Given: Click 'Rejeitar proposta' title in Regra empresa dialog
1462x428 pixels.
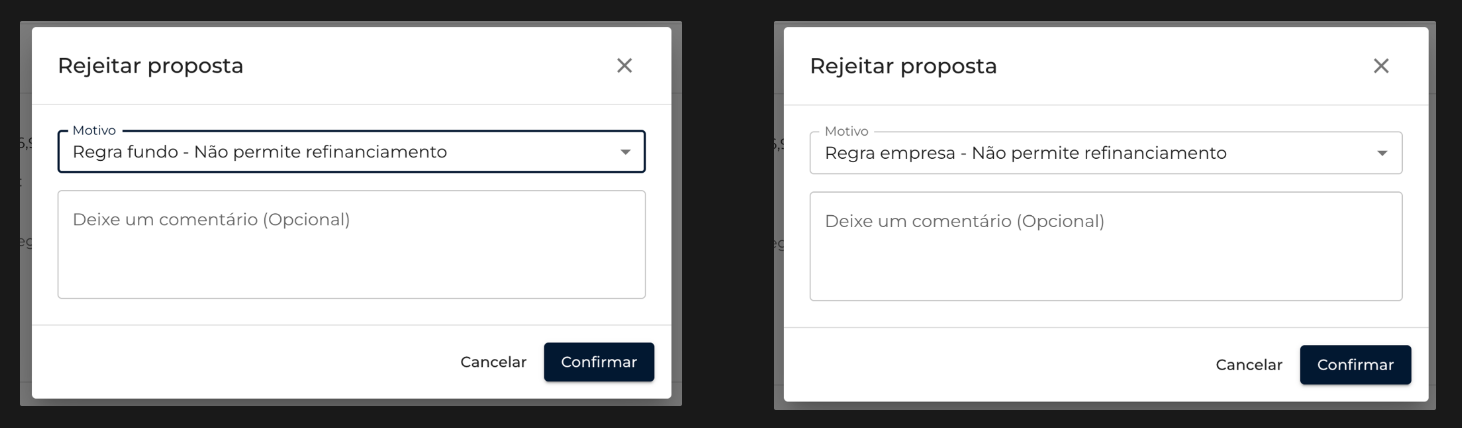Looking at the screenshot, I should pyautogui.click(x=903, y=66).
